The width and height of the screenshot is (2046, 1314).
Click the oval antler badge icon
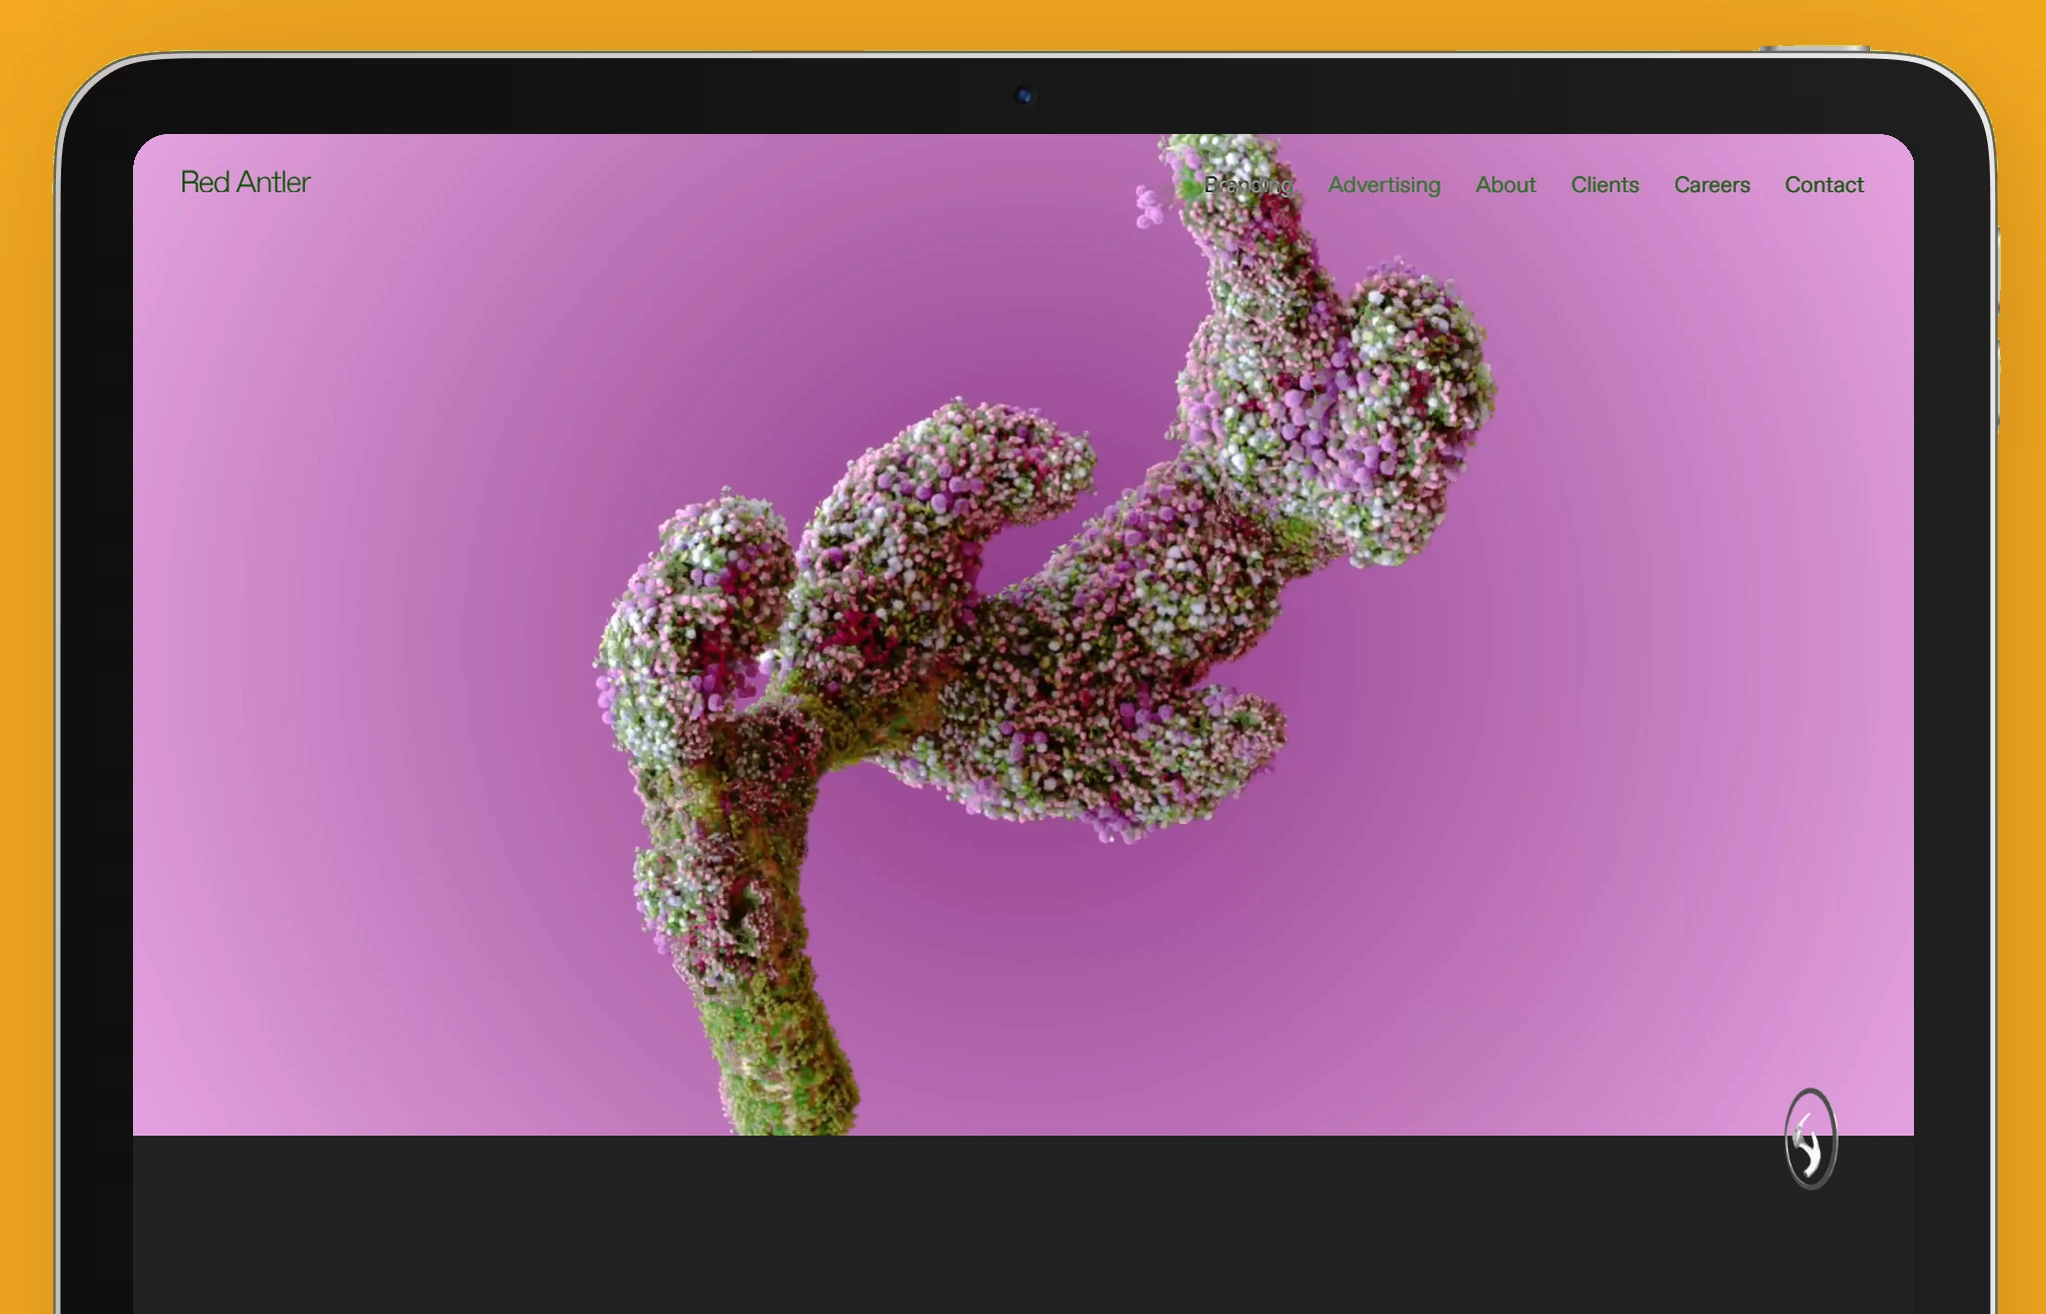pyautogui.click(x=1811, y=1139)
